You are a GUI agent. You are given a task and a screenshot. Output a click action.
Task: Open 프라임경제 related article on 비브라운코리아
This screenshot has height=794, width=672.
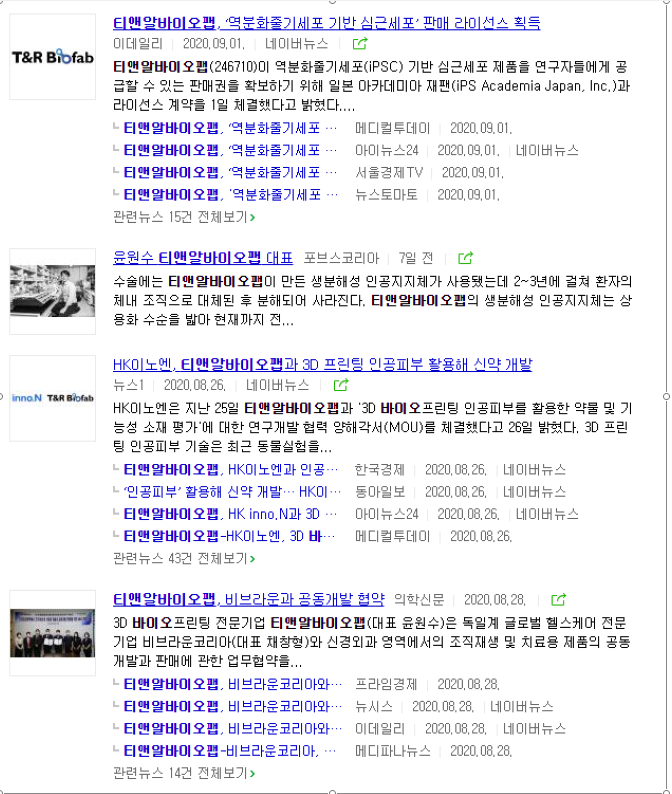233,685
